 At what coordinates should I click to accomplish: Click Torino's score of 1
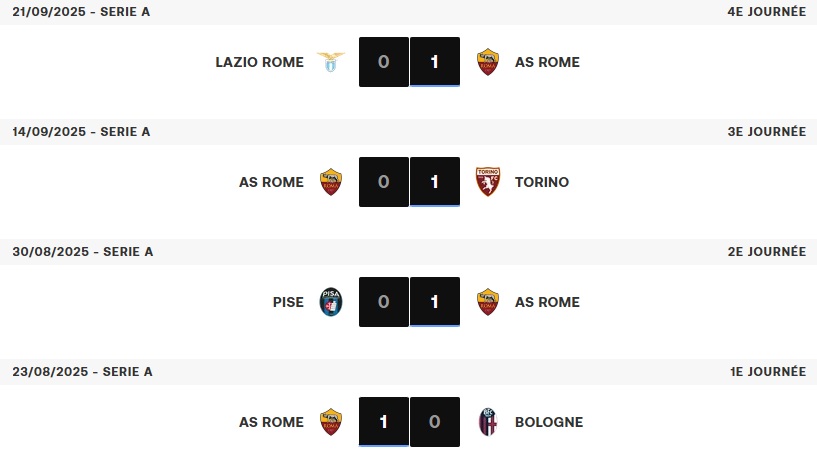tap(435, 182)
